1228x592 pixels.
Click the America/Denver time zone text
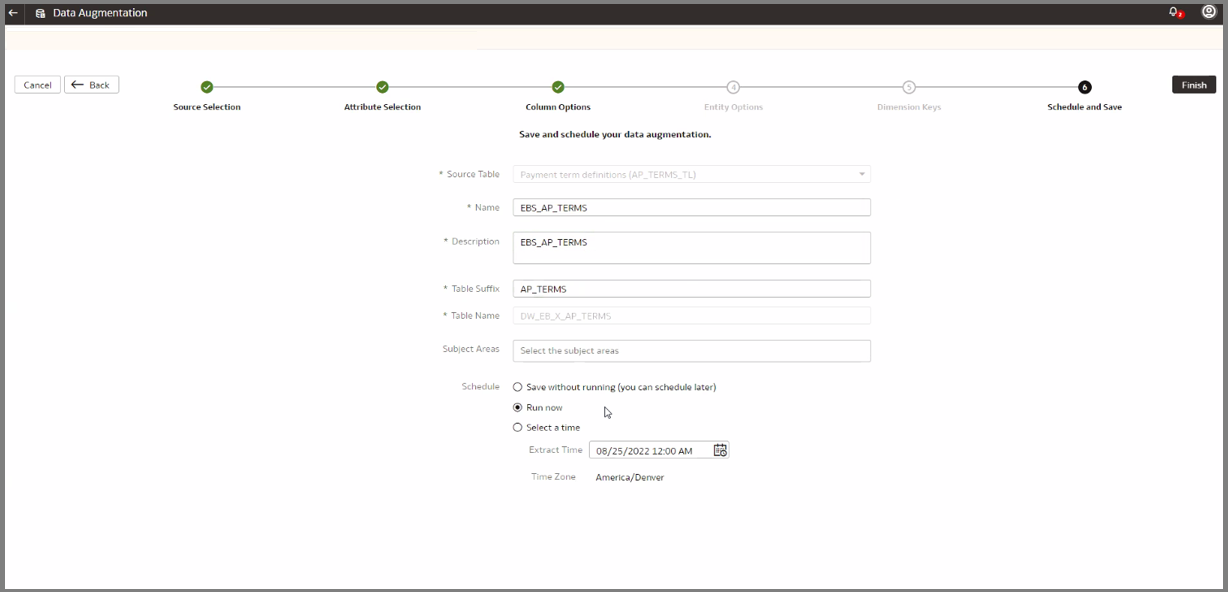[630, 477]
